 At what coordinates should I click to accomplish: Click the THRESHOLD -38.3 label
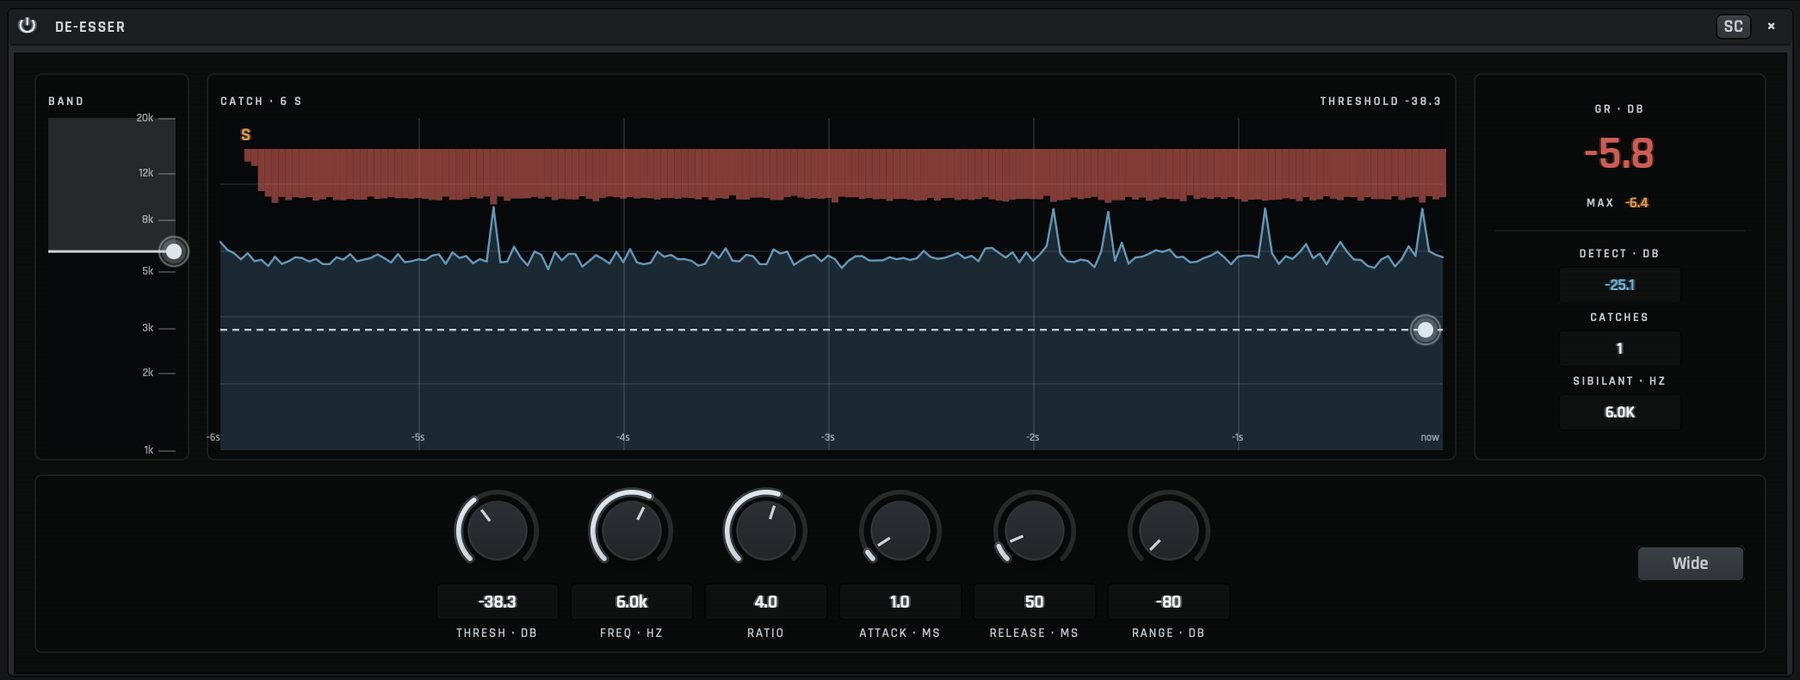click(1380, 101)
